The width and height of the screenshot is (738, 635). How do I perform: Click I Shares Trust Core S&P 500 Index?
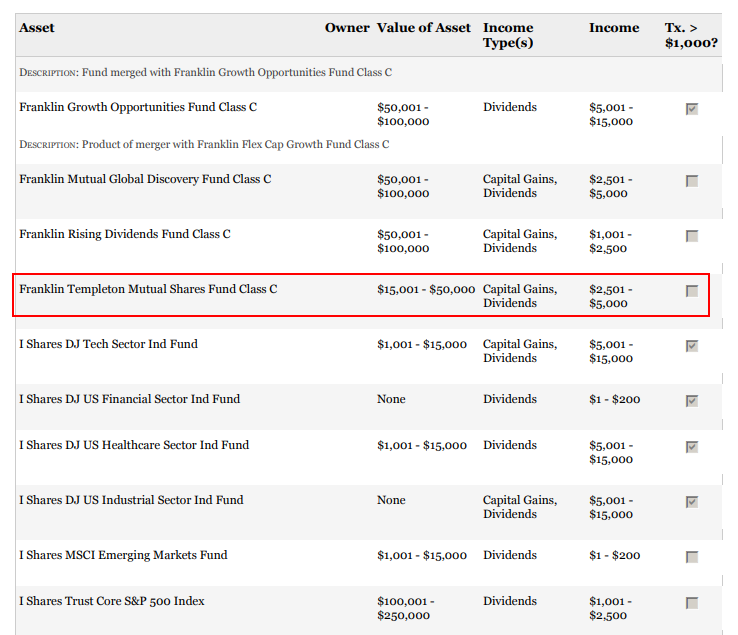111,601
